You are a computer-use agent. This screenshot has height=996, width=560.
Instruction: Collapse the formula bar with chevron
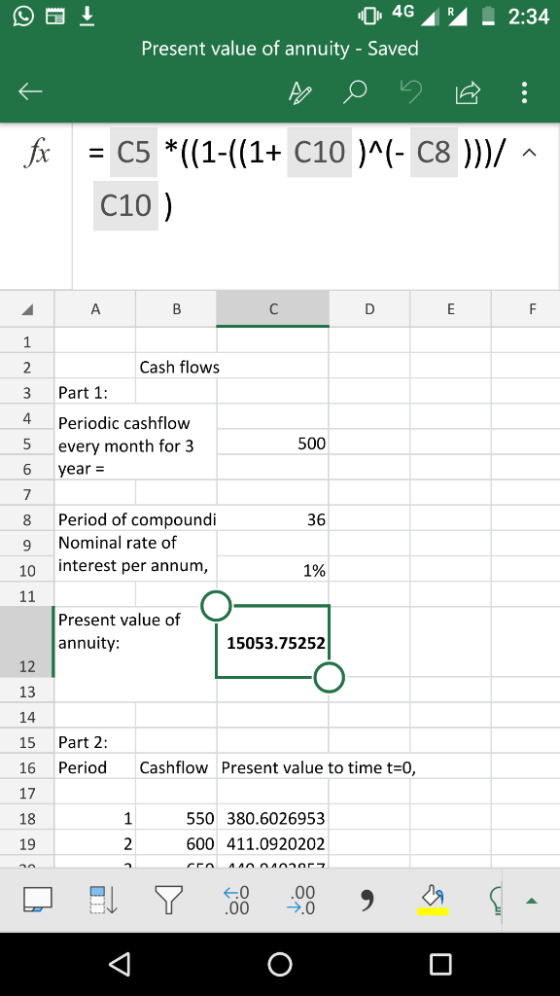531,152
